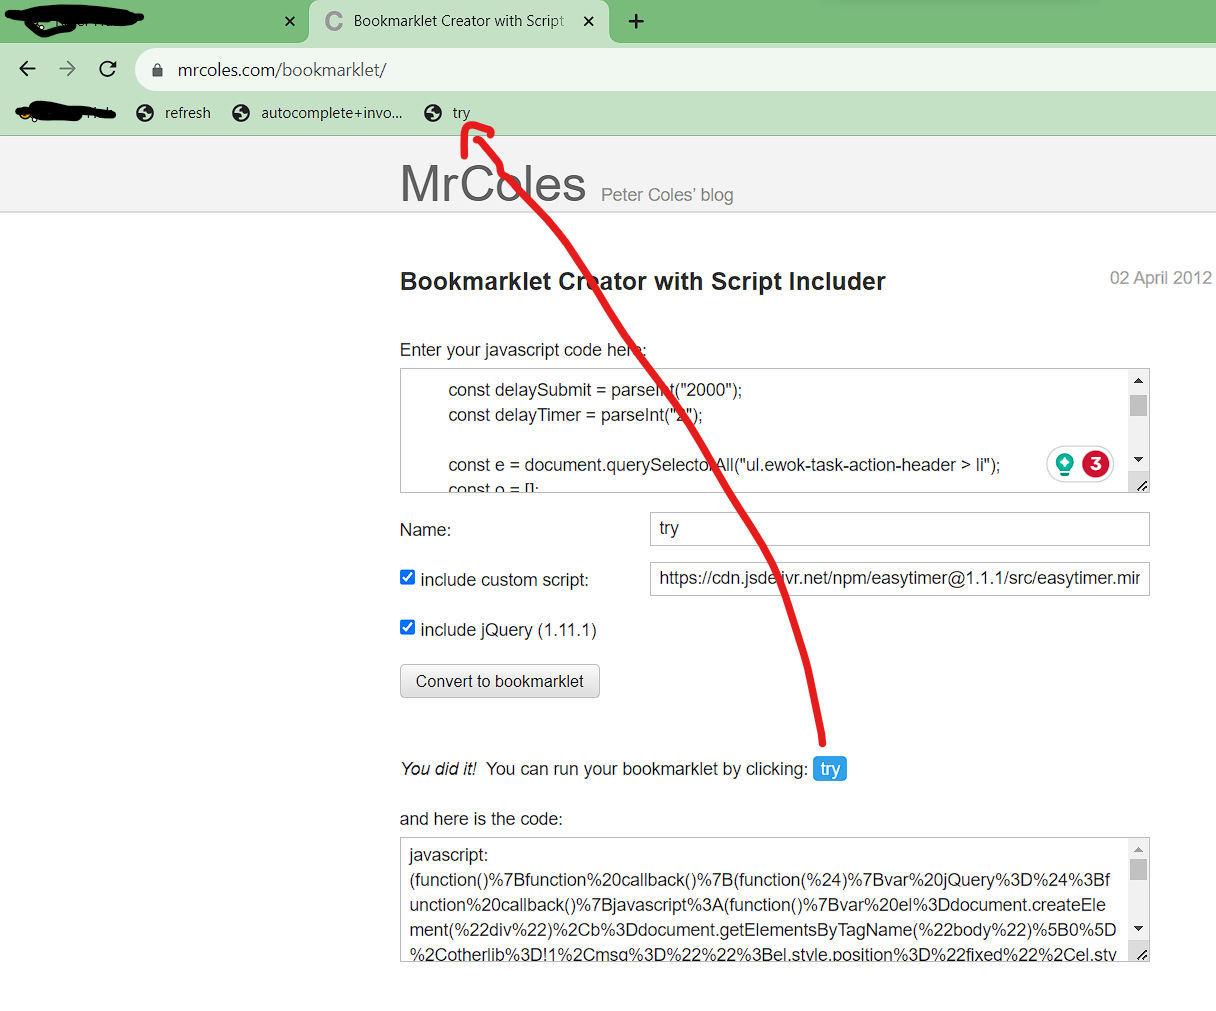Open the 'autocomplete+invo...' bookmark

(x=318, y=113)
